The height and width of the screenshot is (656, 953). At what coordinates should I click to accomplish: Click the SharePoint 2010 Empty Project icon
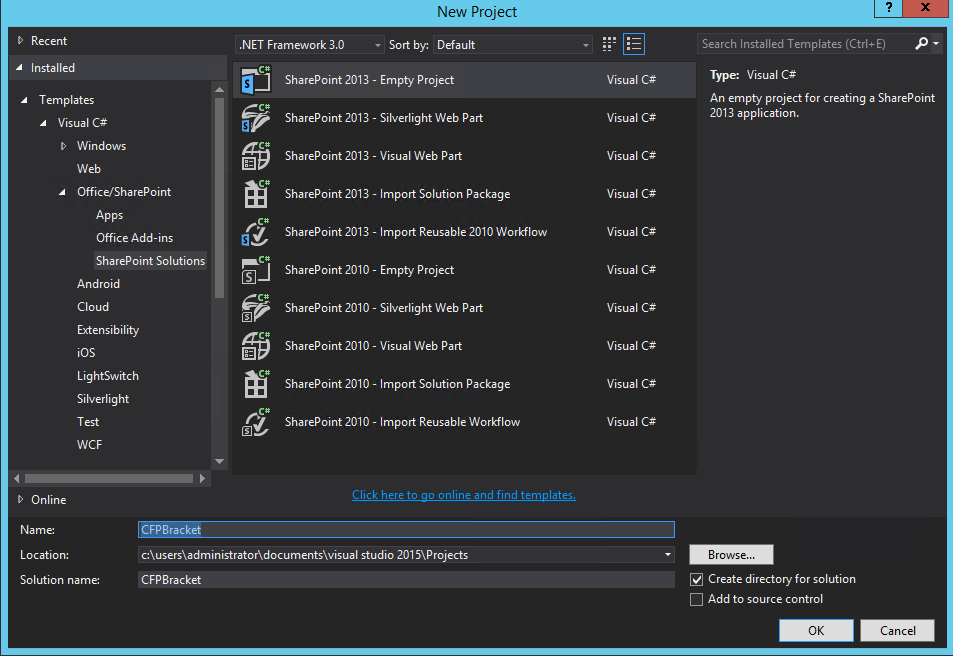256,270
